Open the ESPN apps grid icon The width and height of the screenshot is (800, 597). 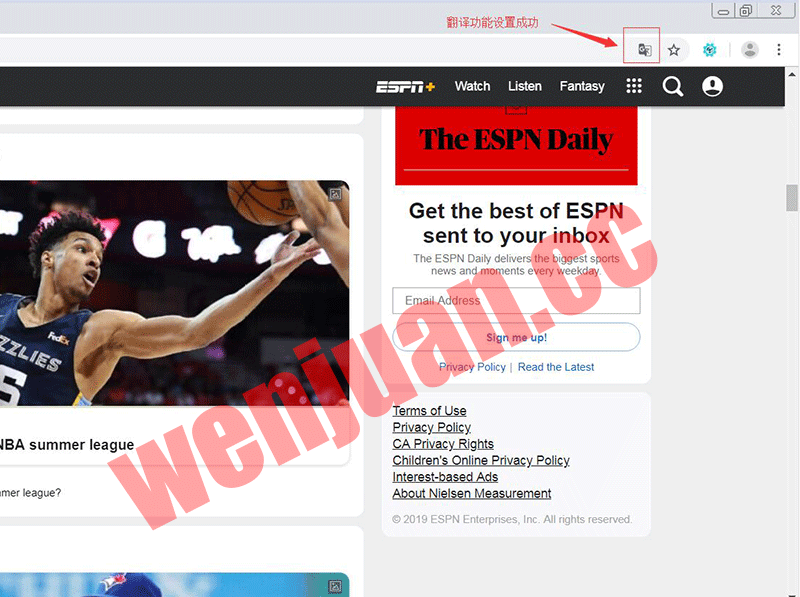[x=634, y=87]
